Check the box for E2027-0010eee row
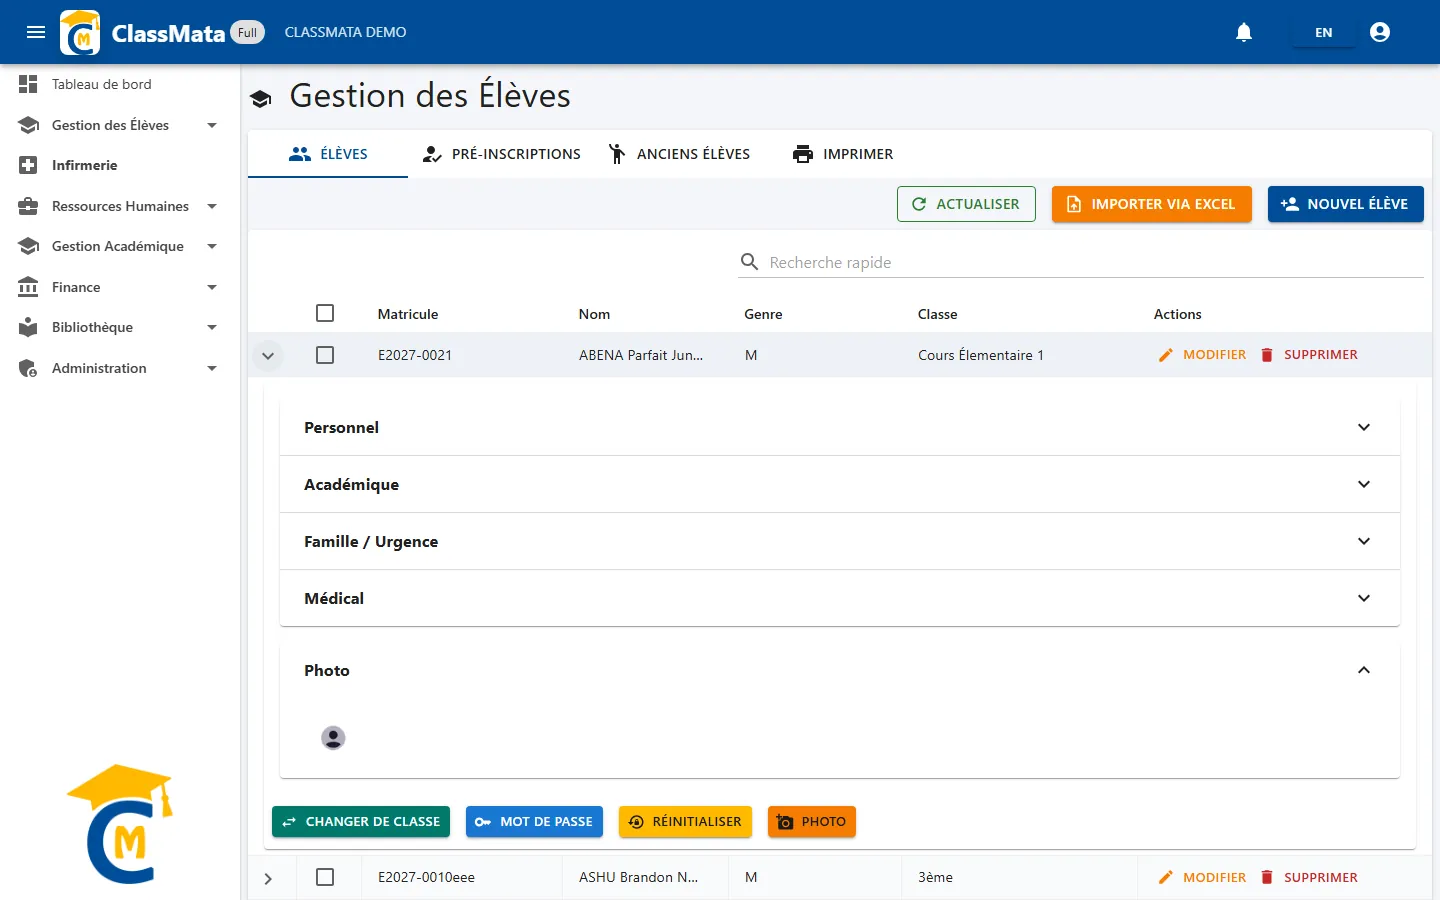This screenshot has height=900, width=1440. click(x=325, y=877)
